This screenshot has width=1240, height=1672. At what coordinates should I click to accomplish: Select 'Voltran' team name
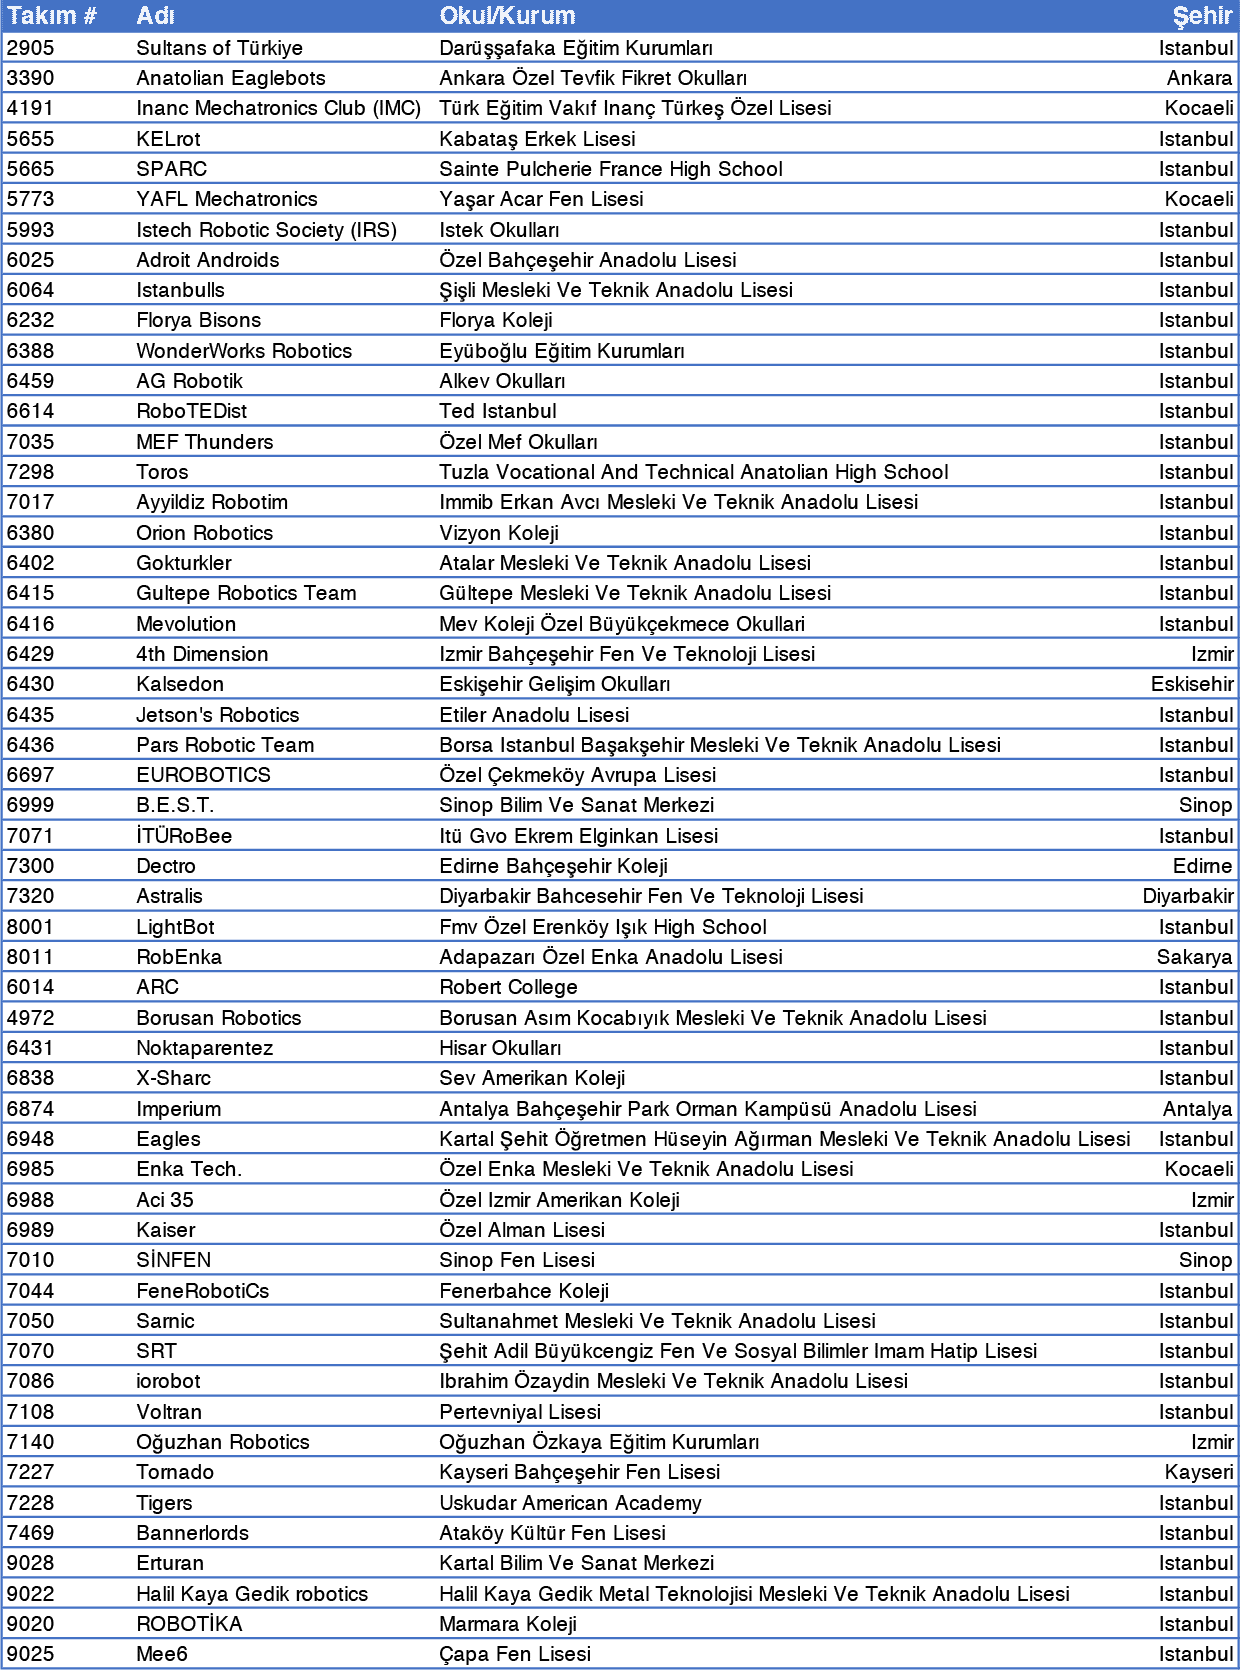point(169,1412)
